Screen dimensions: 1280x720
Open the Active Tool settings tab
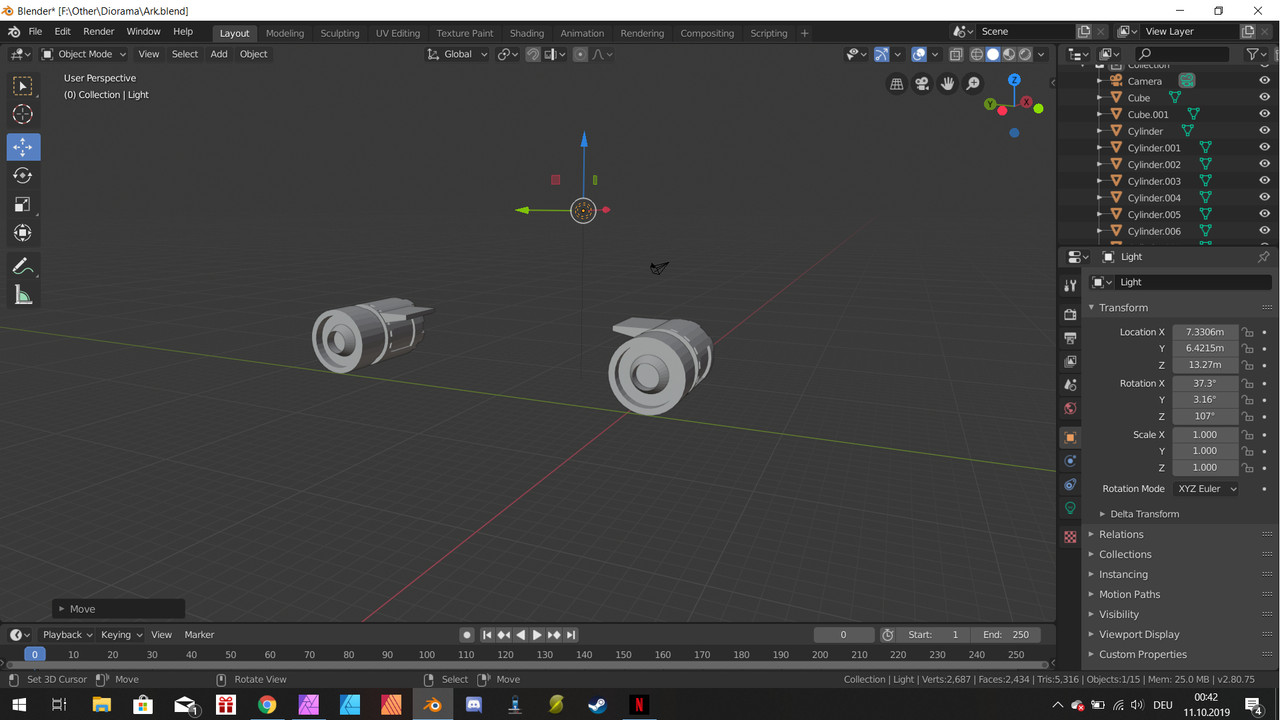pyautogui.click(x=1070, y=286)
